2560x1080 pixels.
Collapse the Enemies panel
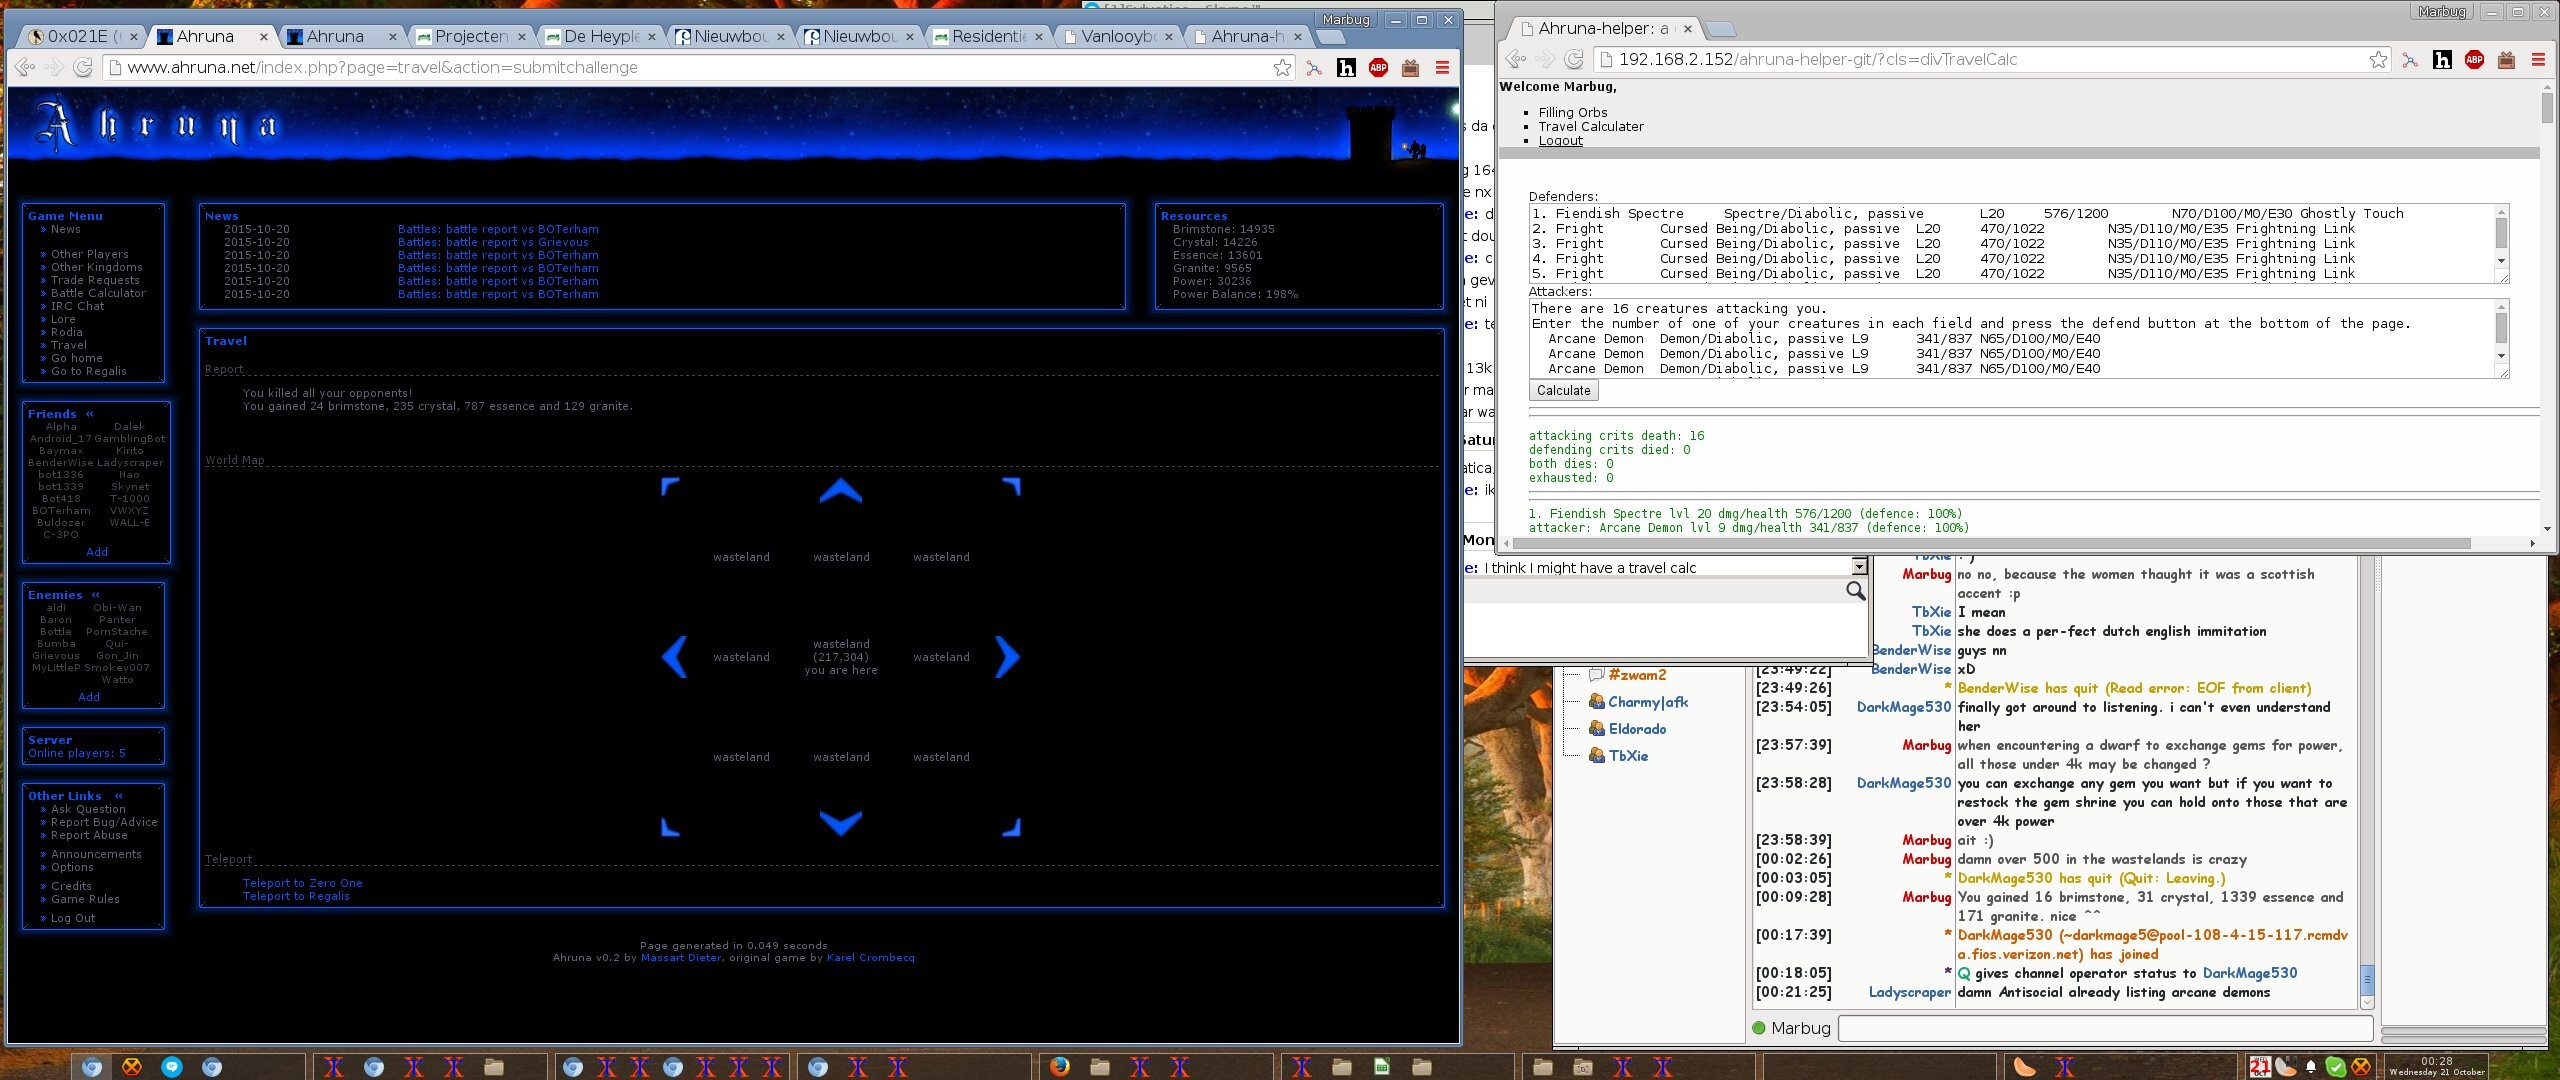[96, 595]
